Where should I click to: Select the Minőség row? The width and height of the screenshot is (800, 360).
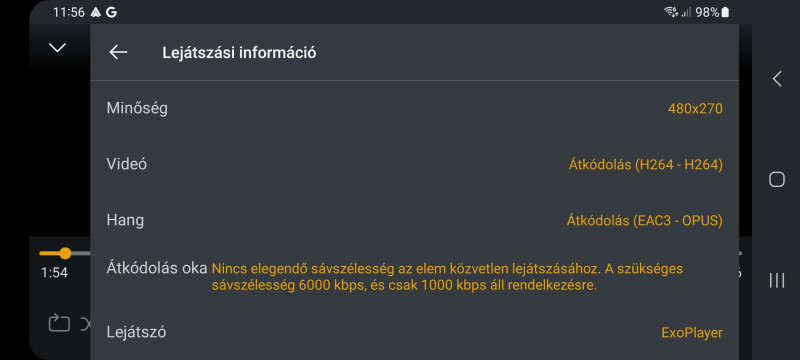point(414,109)
